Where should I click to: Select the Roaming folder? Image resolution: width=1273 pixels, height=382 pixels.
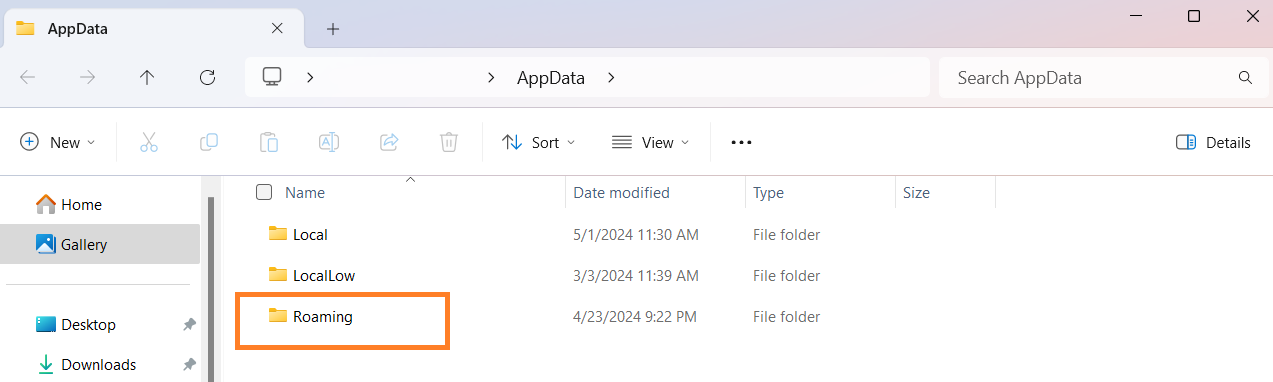pos(323,316)
